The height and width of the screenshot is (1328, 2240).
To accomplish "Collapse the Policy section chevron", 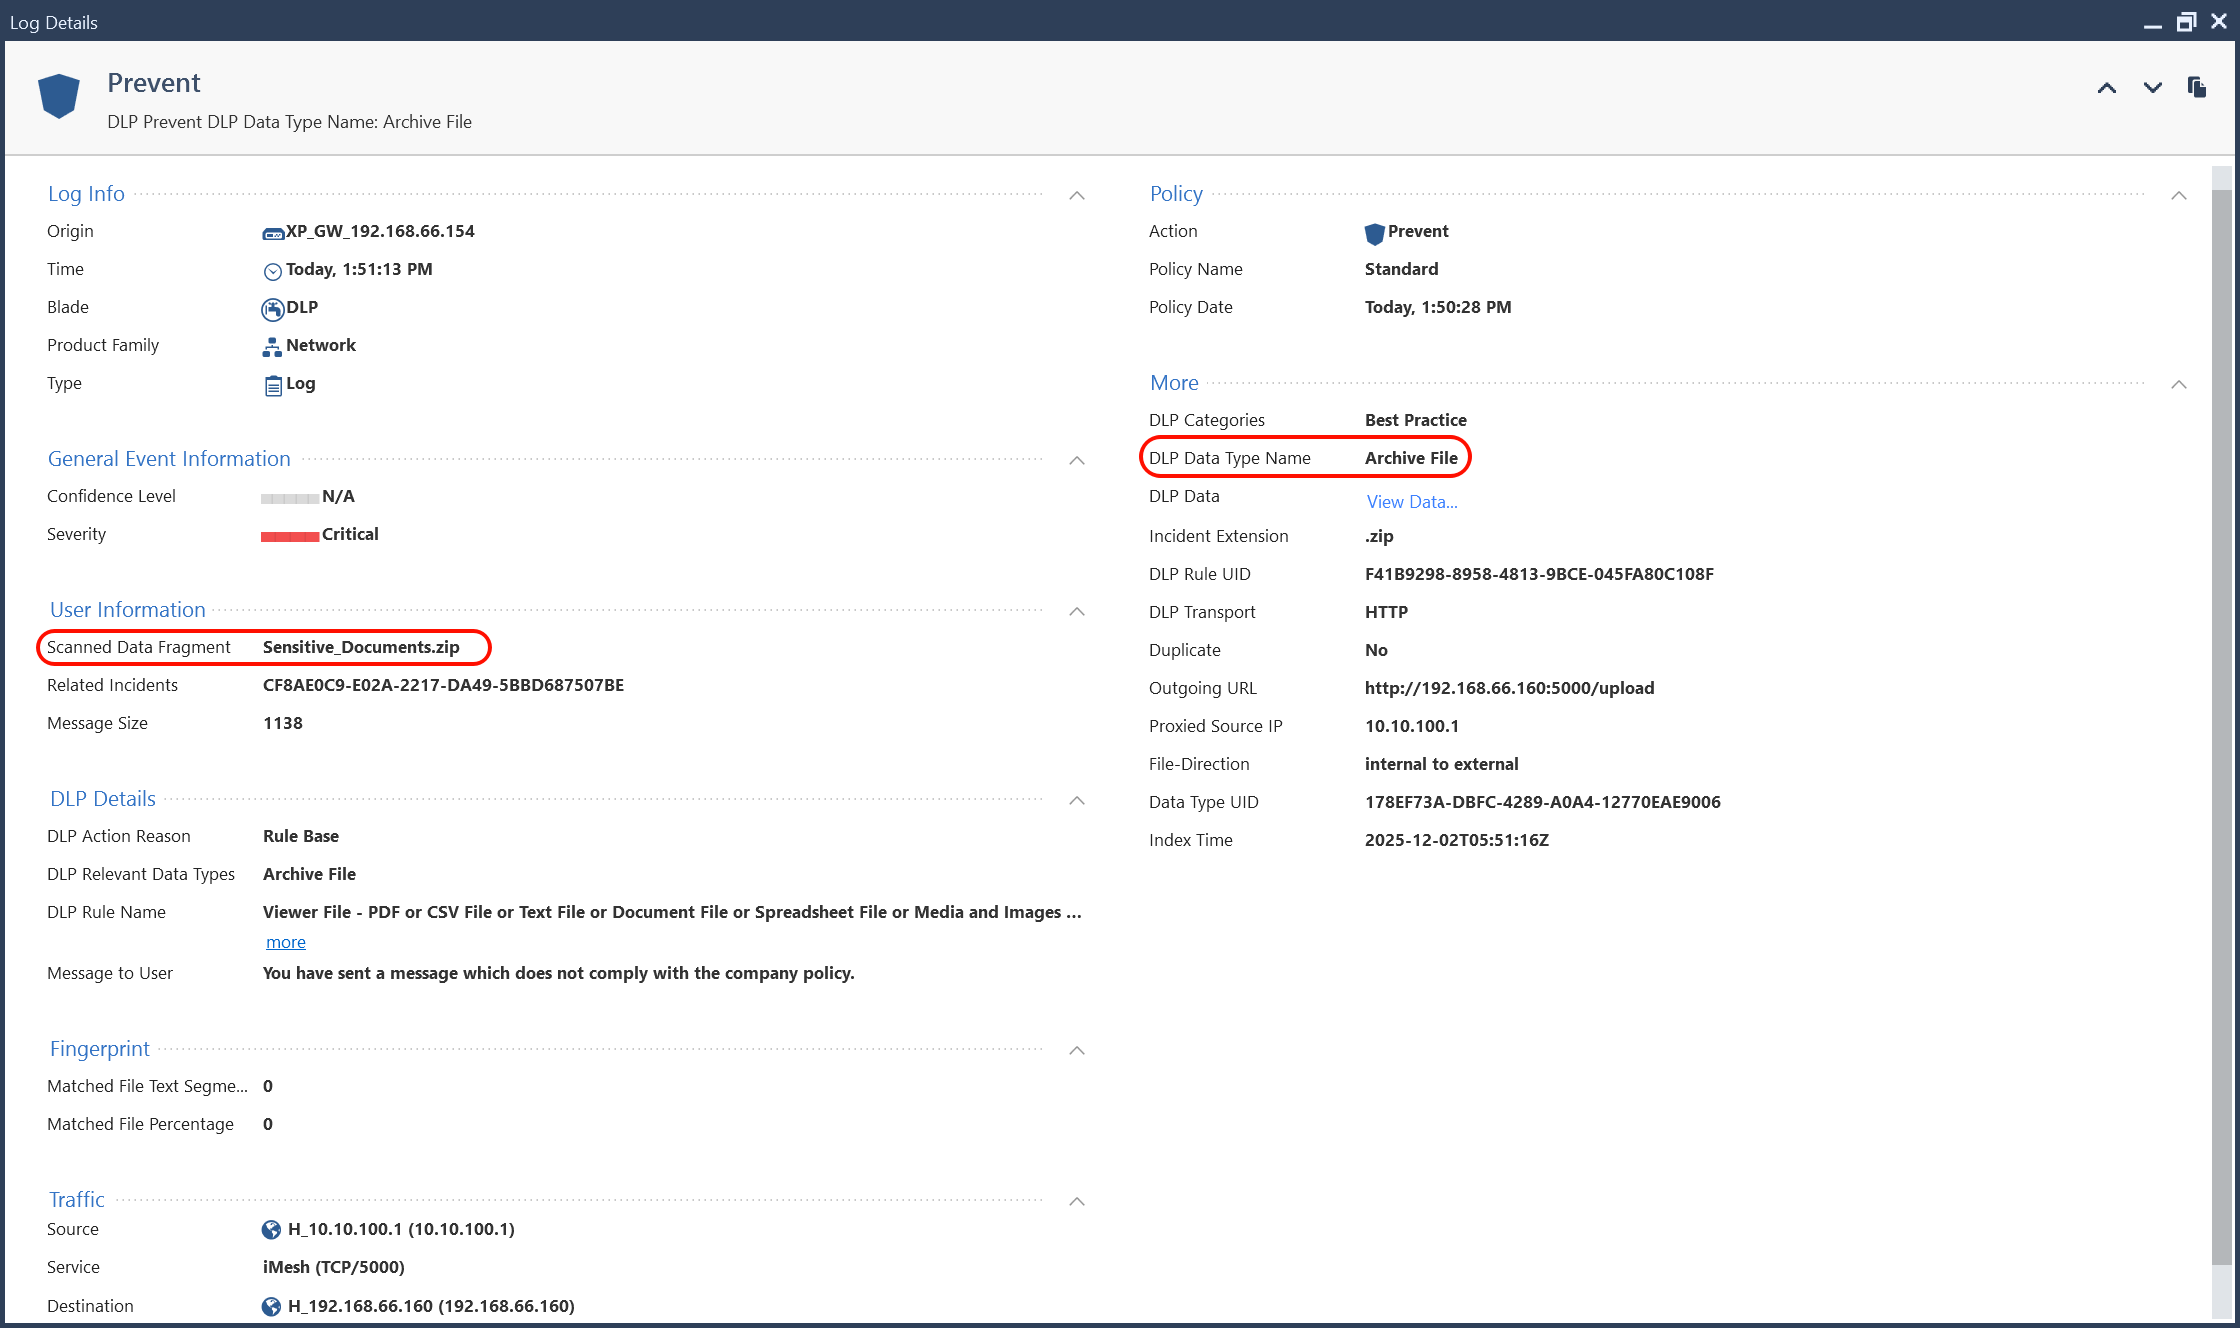I will point(2179,196).
